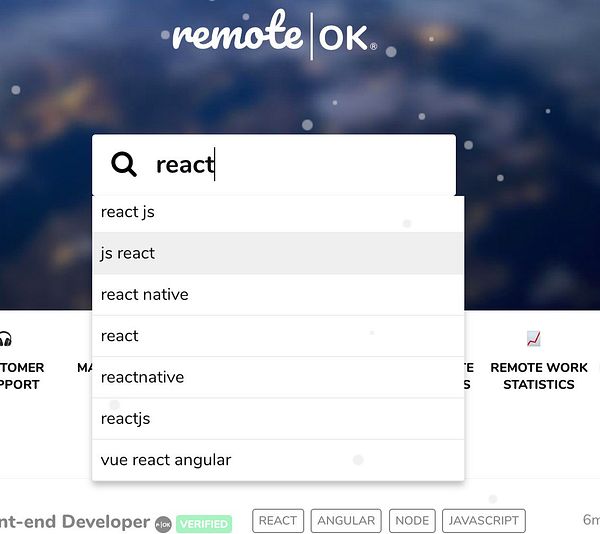600x534 pixels.
Task: Click the headphones Customer Support icon
Action: tap(5, 339)
